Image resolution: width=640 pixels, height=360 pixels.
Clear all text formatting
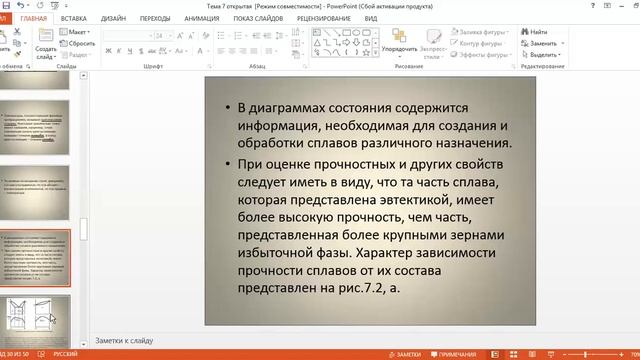[206, 36]
